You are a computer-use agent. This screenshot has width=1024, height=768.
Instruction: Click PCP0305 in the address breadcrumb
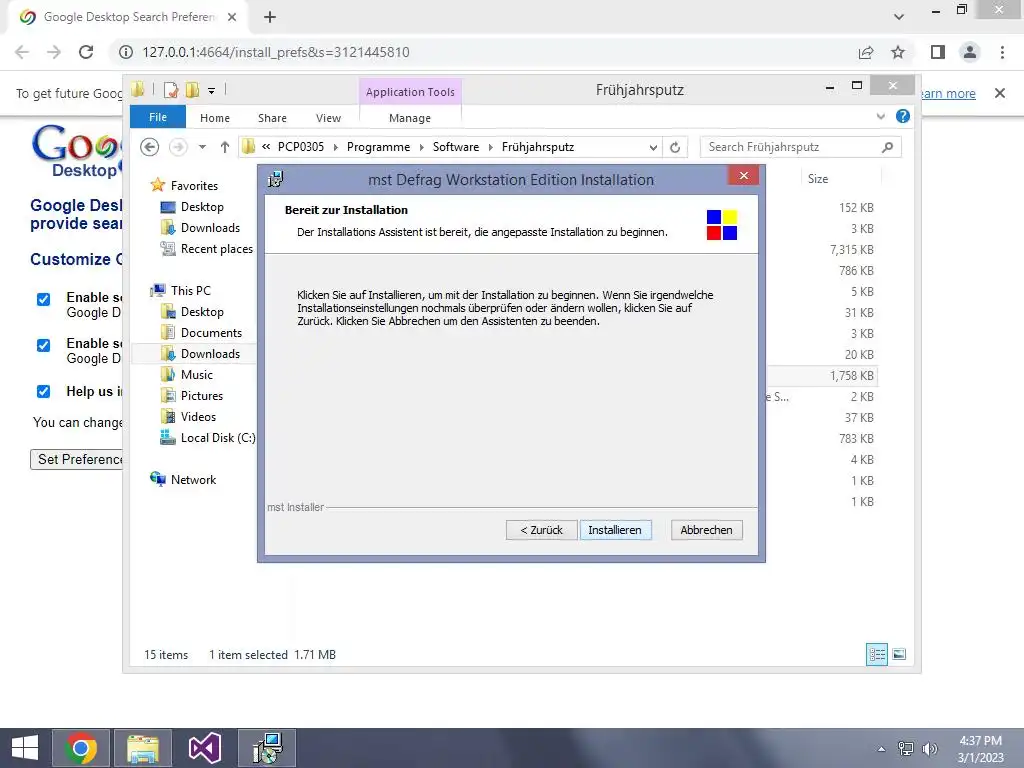coord(300,147)
